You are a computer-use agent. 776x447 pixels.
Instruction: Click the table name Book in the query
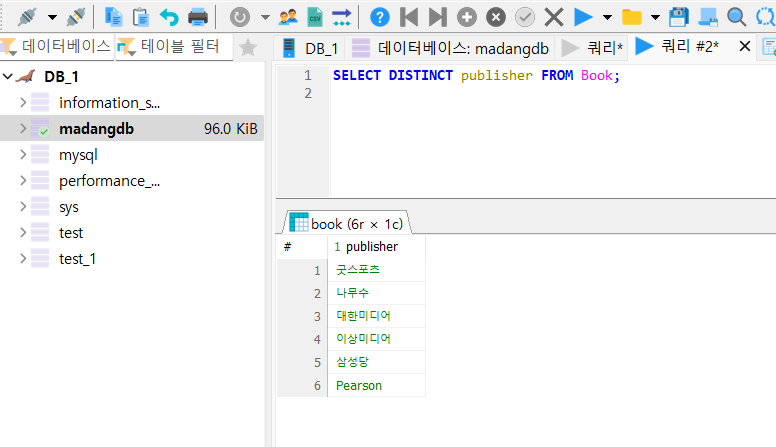597,75
